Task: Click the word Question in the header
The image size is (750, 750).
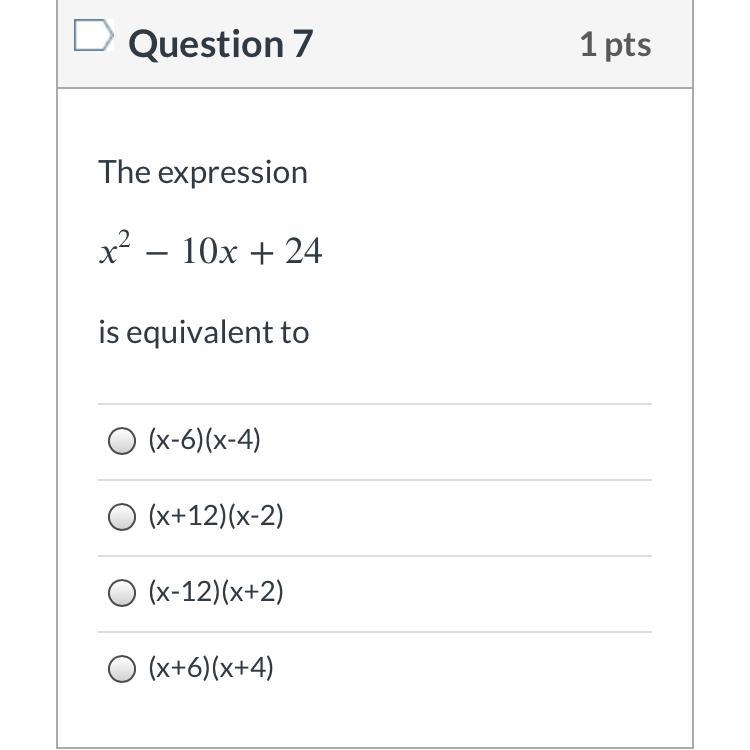Action: pos(206,45)
